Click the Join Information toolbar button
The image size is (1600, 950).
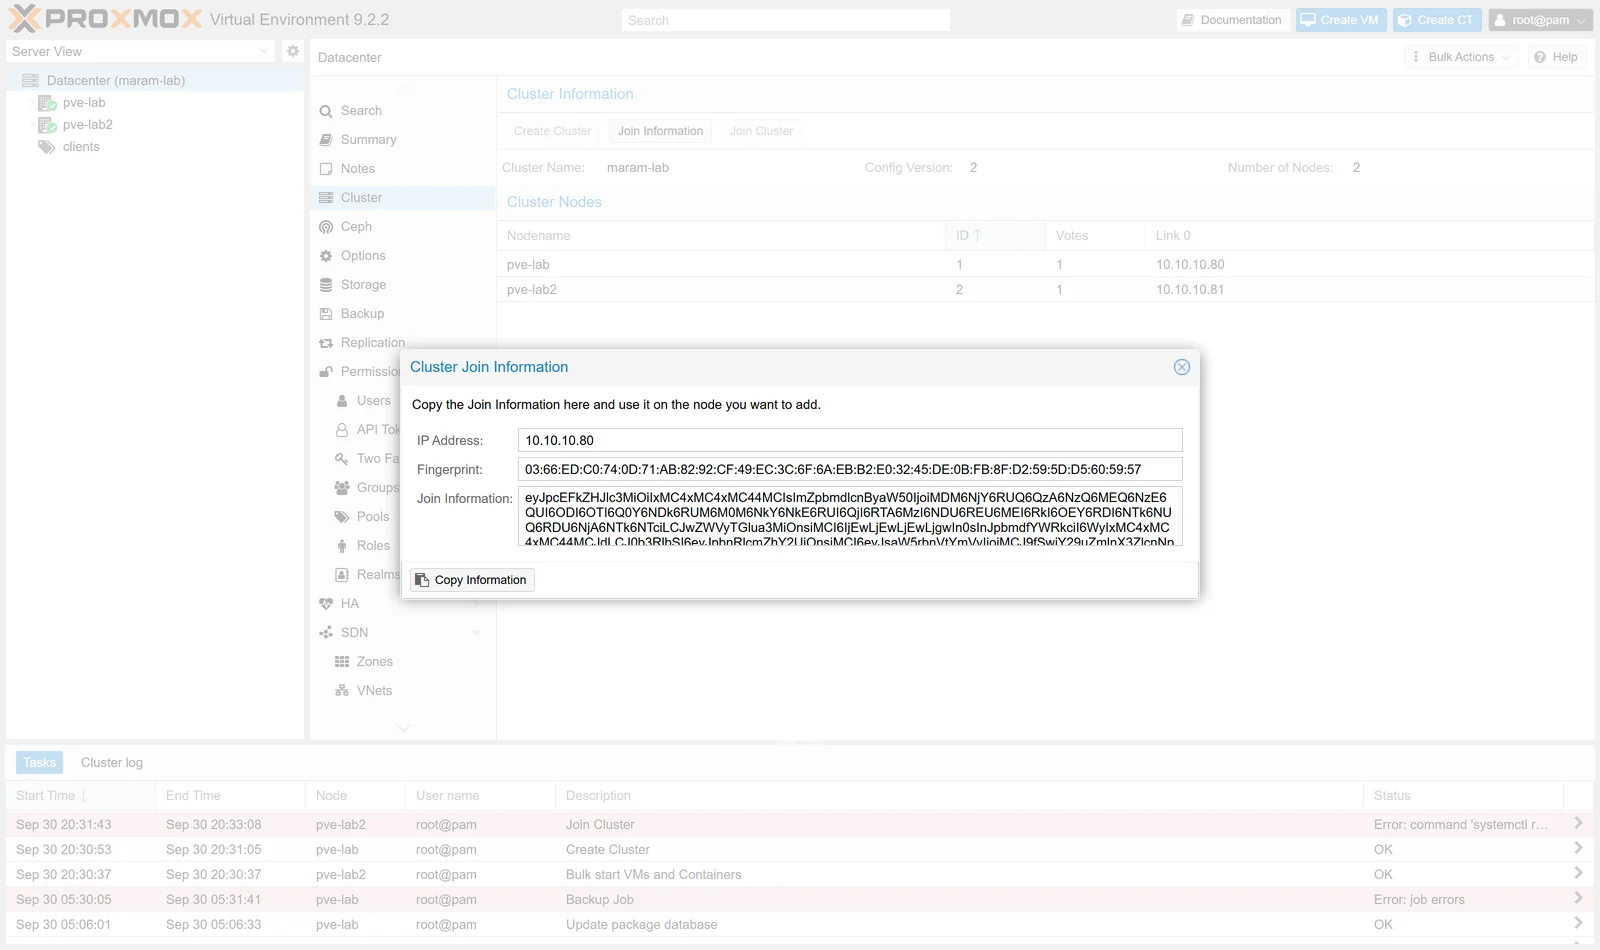tap(660, 131)
